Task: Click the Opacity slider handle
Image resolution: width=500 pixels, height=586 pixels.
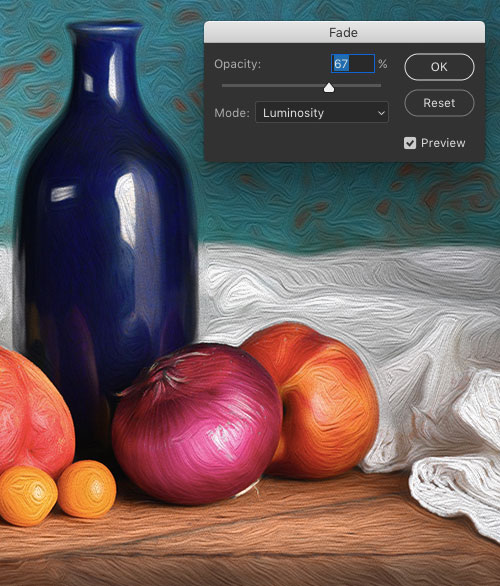Action: (329, 87)
